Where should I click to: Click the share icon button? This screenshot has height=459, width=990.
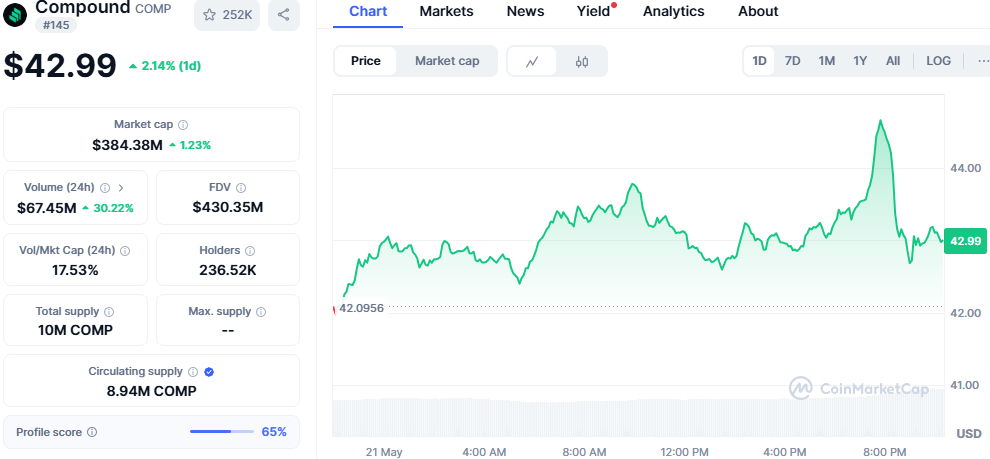(x=284, y=15)
